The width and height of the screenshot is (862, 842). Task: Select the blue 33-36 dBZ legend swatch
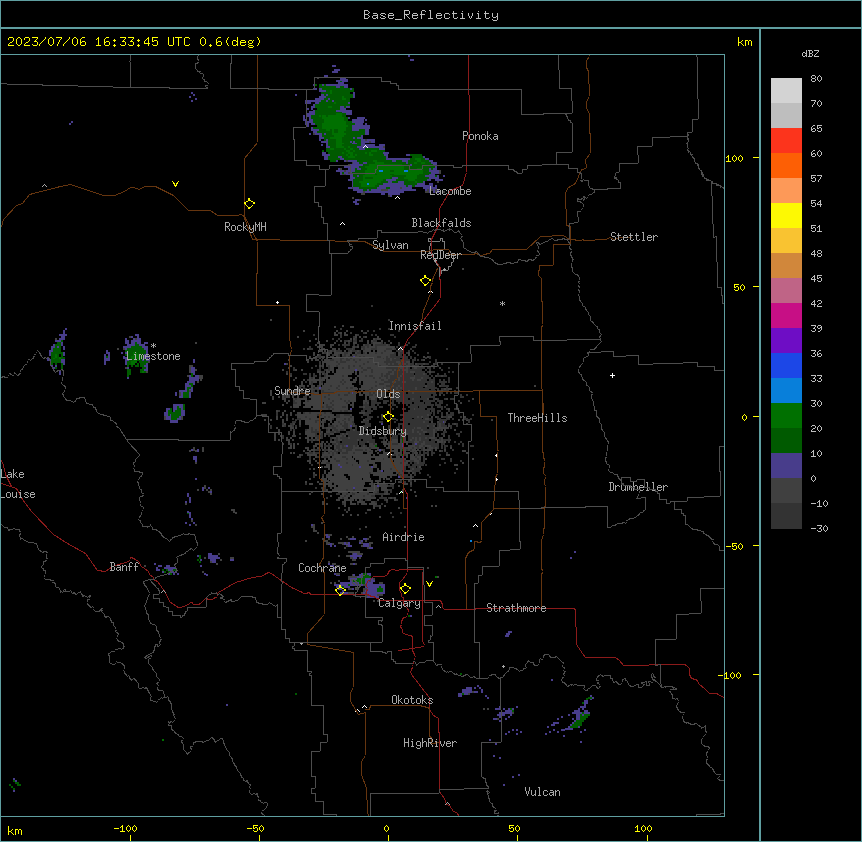pyautogui.click(x=786, y=365)
